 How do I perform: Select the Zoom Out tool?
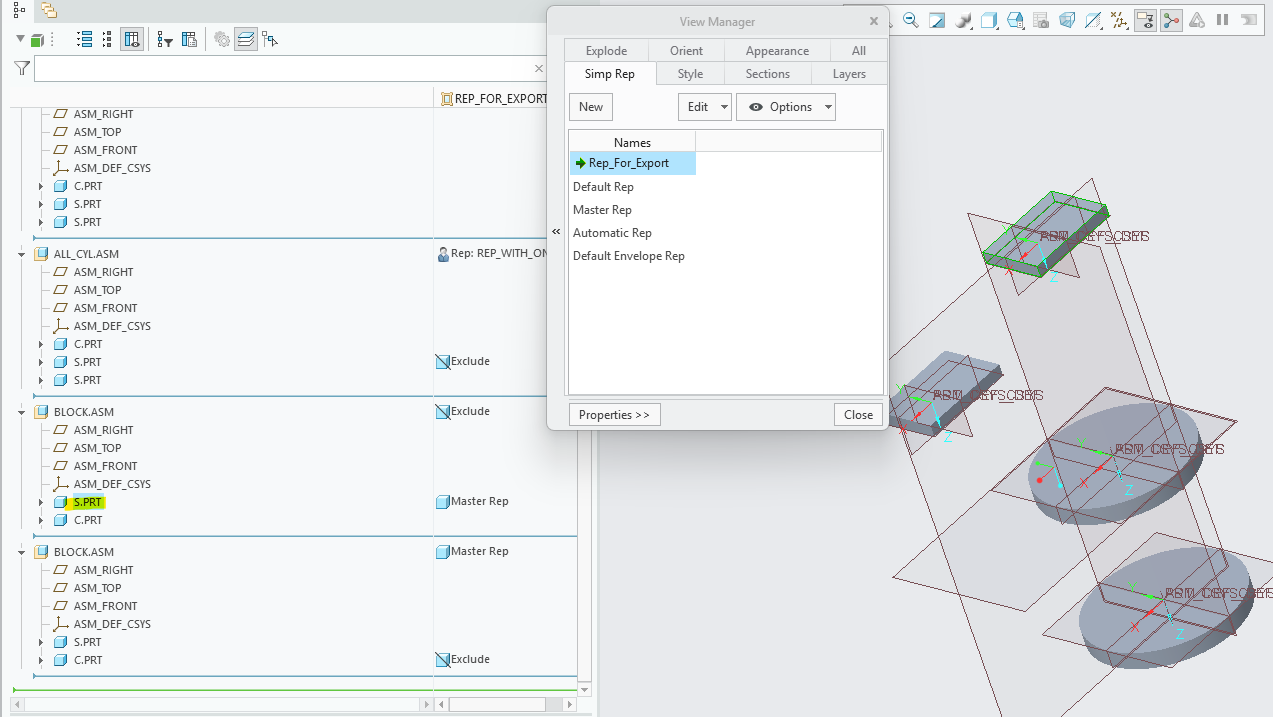(x=910, y=19)
